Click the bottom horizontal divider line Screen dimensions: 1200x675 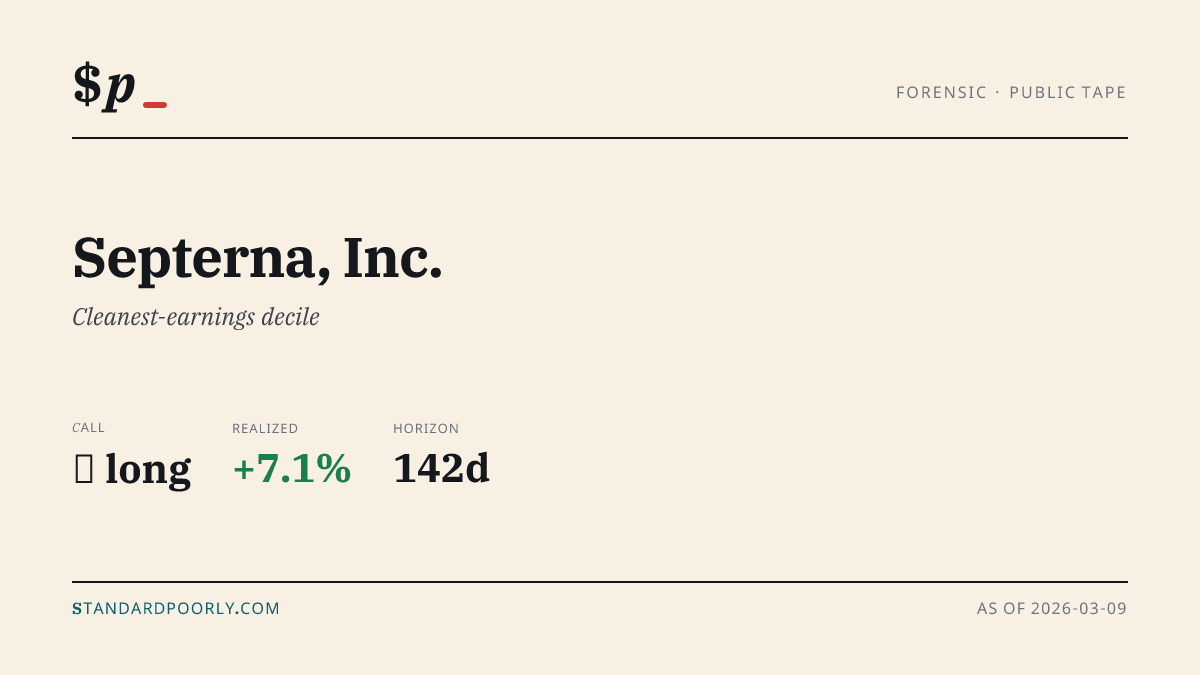point(600,581)
